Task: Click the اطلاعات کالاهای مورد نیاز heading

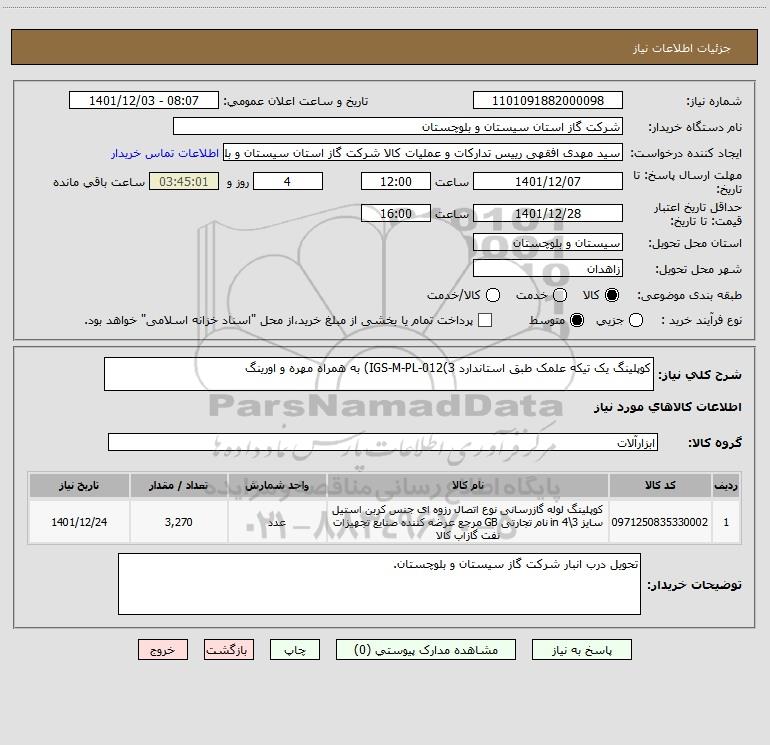Action: click(x=668, y=407)
